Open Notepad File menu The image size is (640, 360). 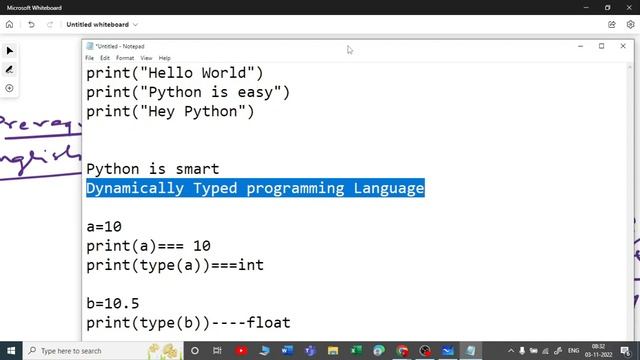point(89,58)
